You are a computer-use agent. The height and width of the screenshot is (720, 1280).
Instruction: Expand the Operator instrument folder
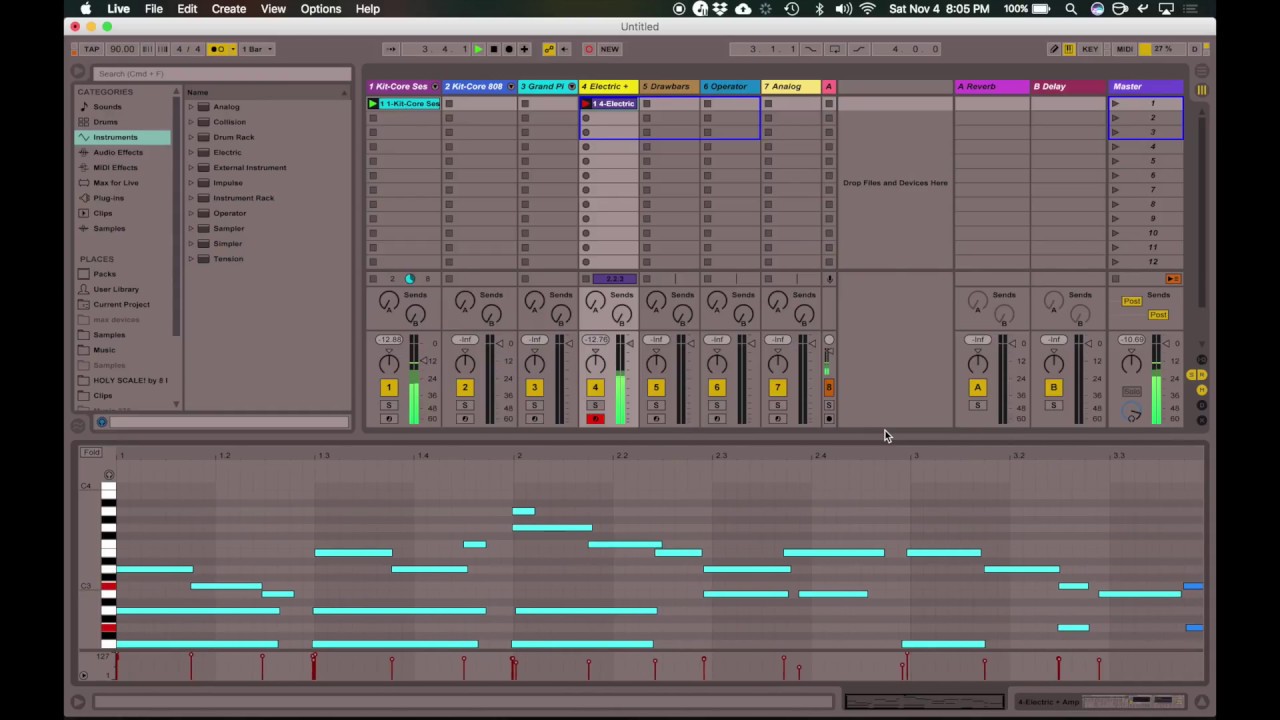[x=191, y=213]
